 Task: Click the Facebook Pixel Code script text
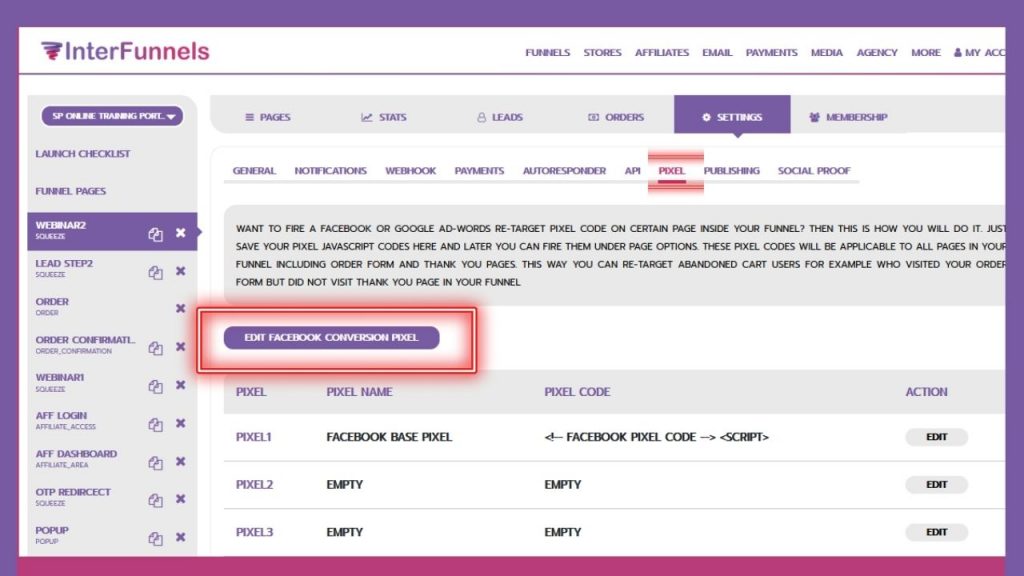(x=656, y=437)
